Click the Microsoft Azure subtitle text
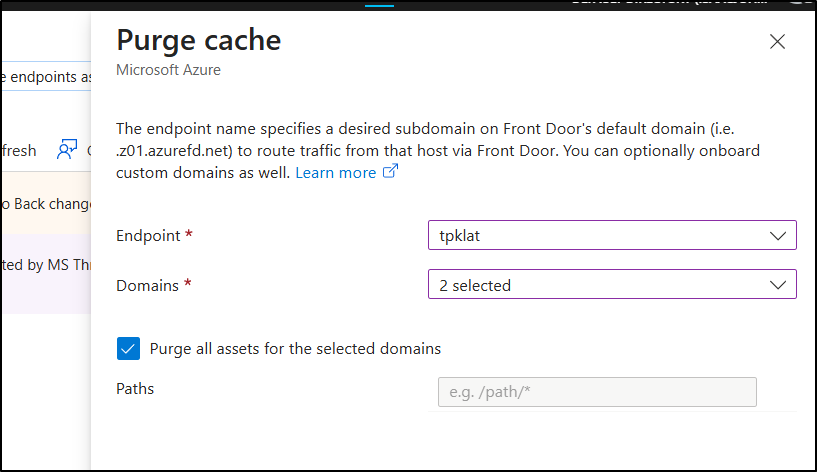This screenshot has height=472, width=817. 168,70
